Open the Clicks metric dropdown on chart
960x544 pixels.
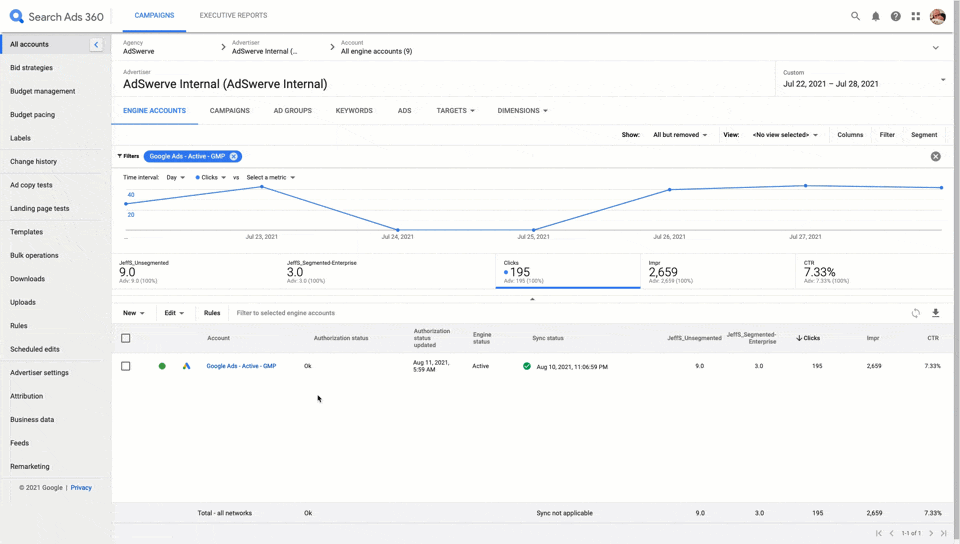tap(211, 177)
